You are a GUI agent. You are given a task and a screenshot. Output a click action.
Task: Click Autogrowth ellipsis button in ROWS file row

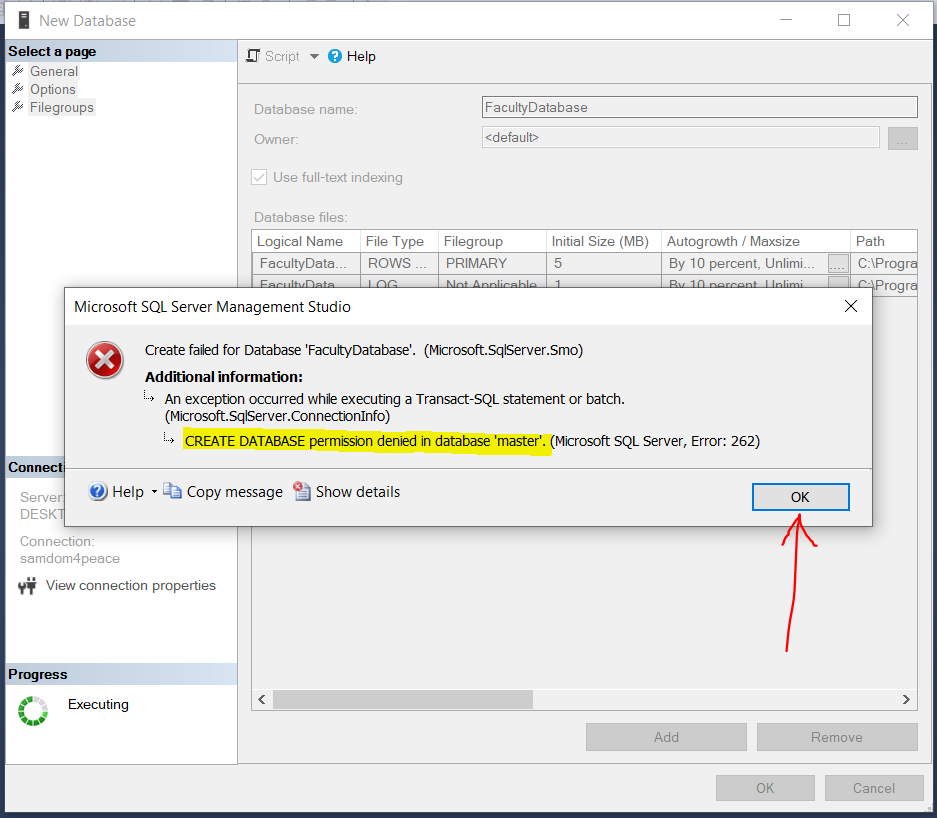click(838, 264)
